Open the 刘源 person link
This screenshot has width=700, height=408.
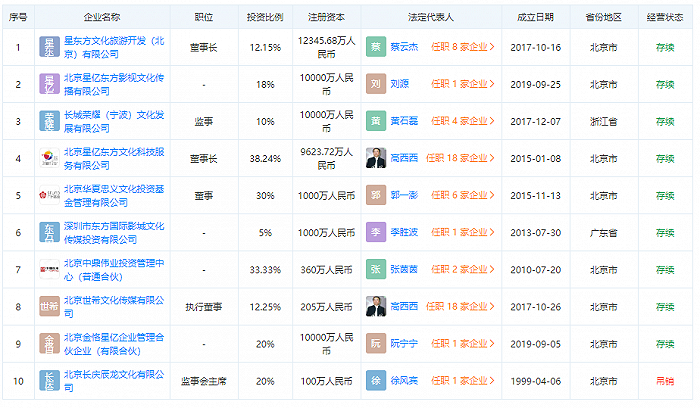pos(400,84)
